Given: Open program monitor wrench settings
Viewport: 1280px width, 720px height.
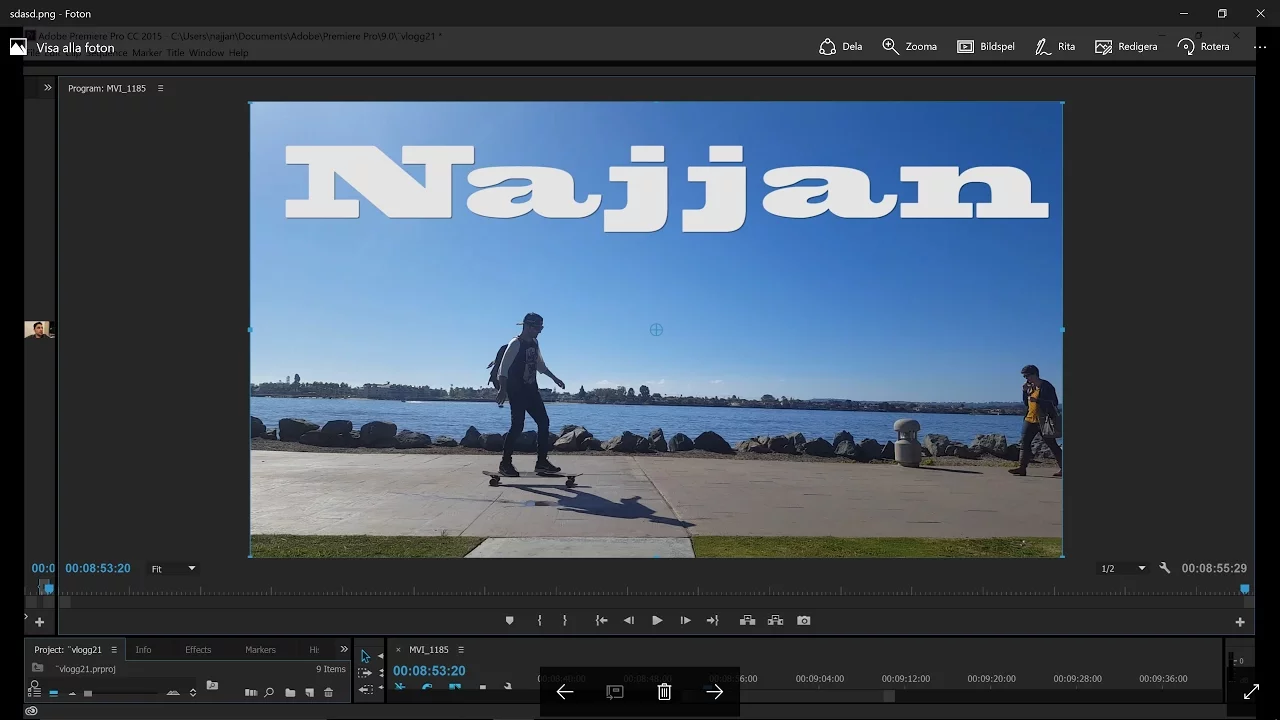Looking at the screenshot, I should pyautogui.click(x=1165, y=568).
